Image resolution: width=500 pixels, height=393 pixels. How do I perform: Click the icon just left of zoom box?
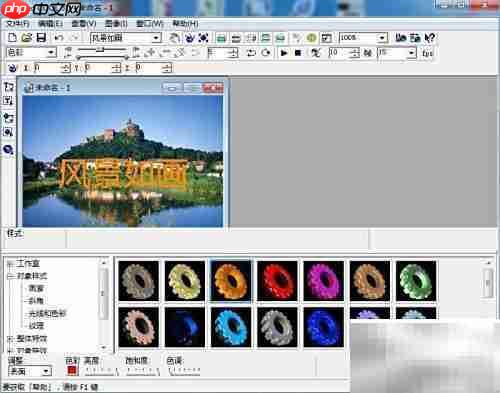(x=326, y=38)
